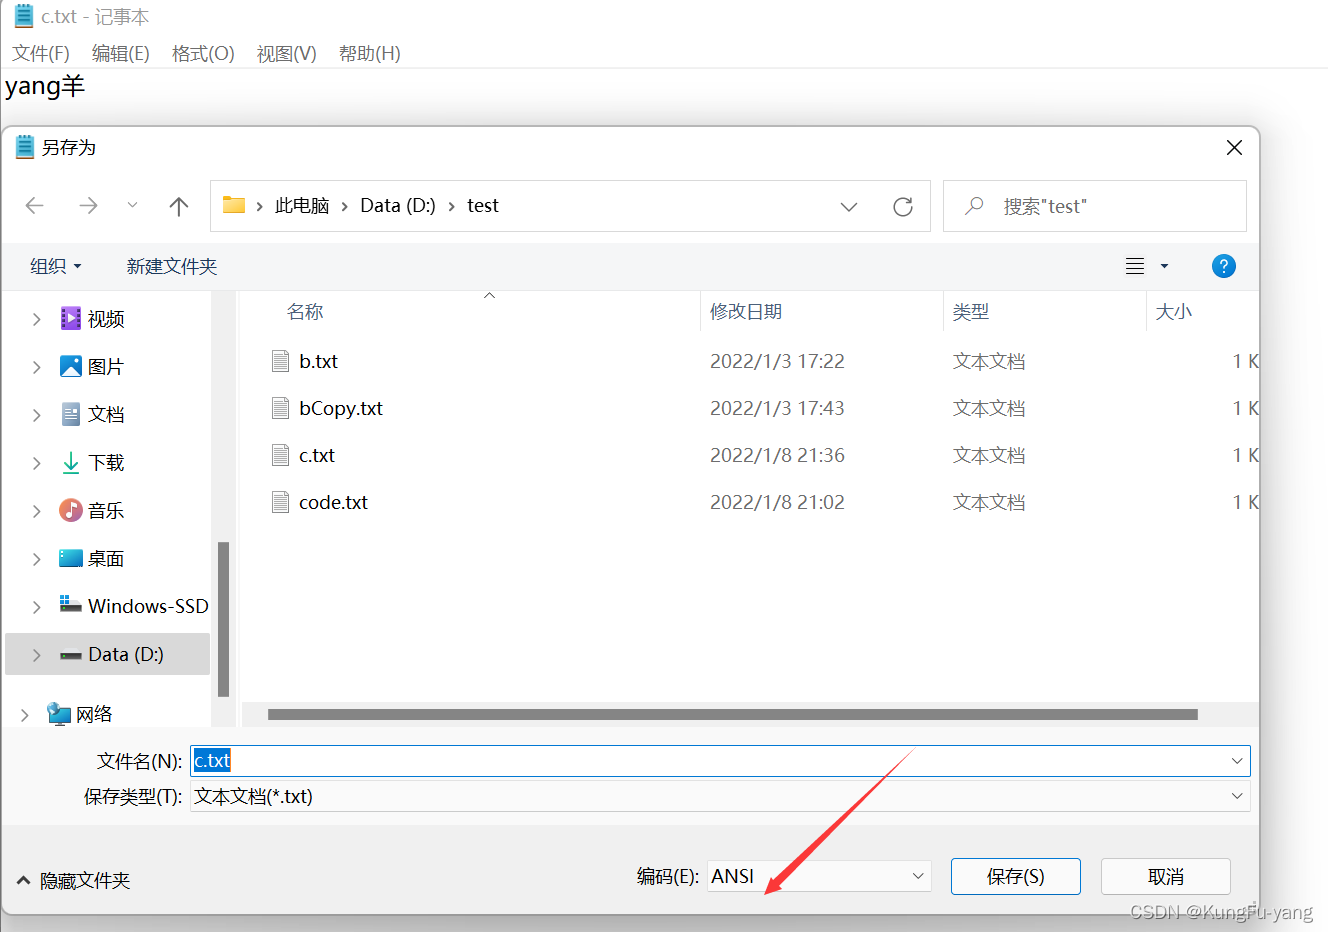The height and width of the screenshot is (932, 1328).
Task: Sort by 类型 column header
Action: [971, 312]
